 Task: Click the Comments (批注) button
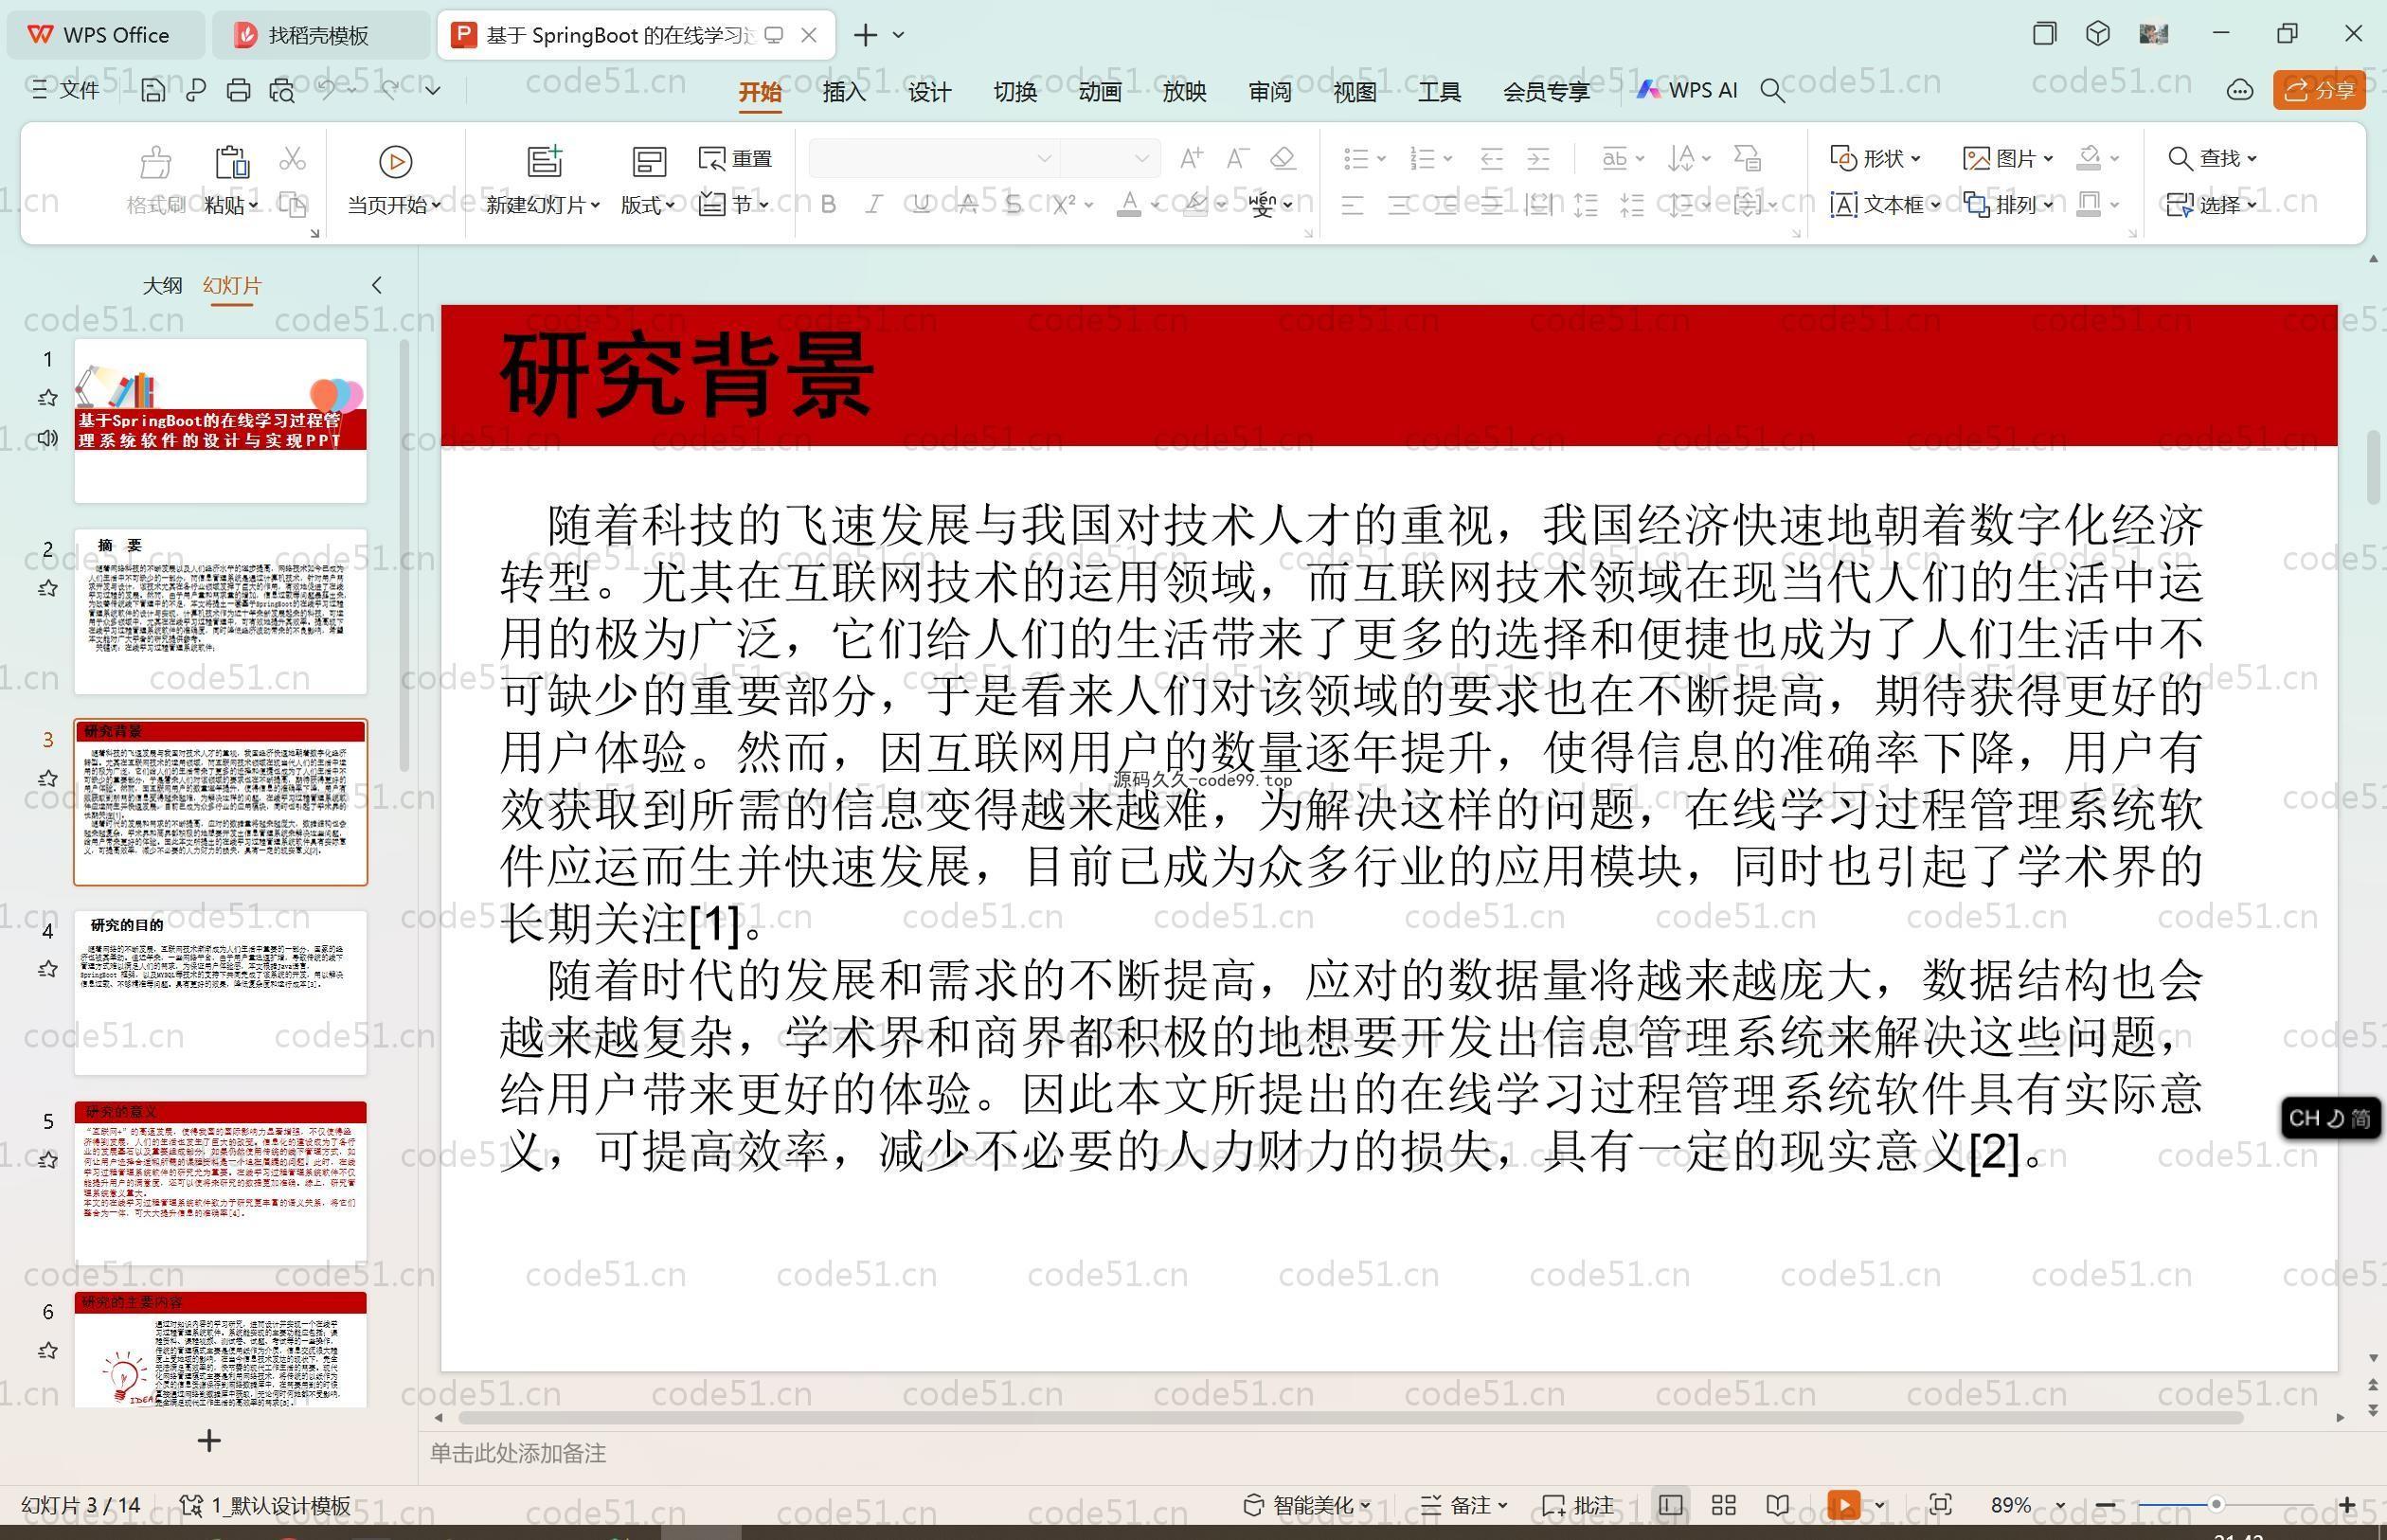1578,1505
